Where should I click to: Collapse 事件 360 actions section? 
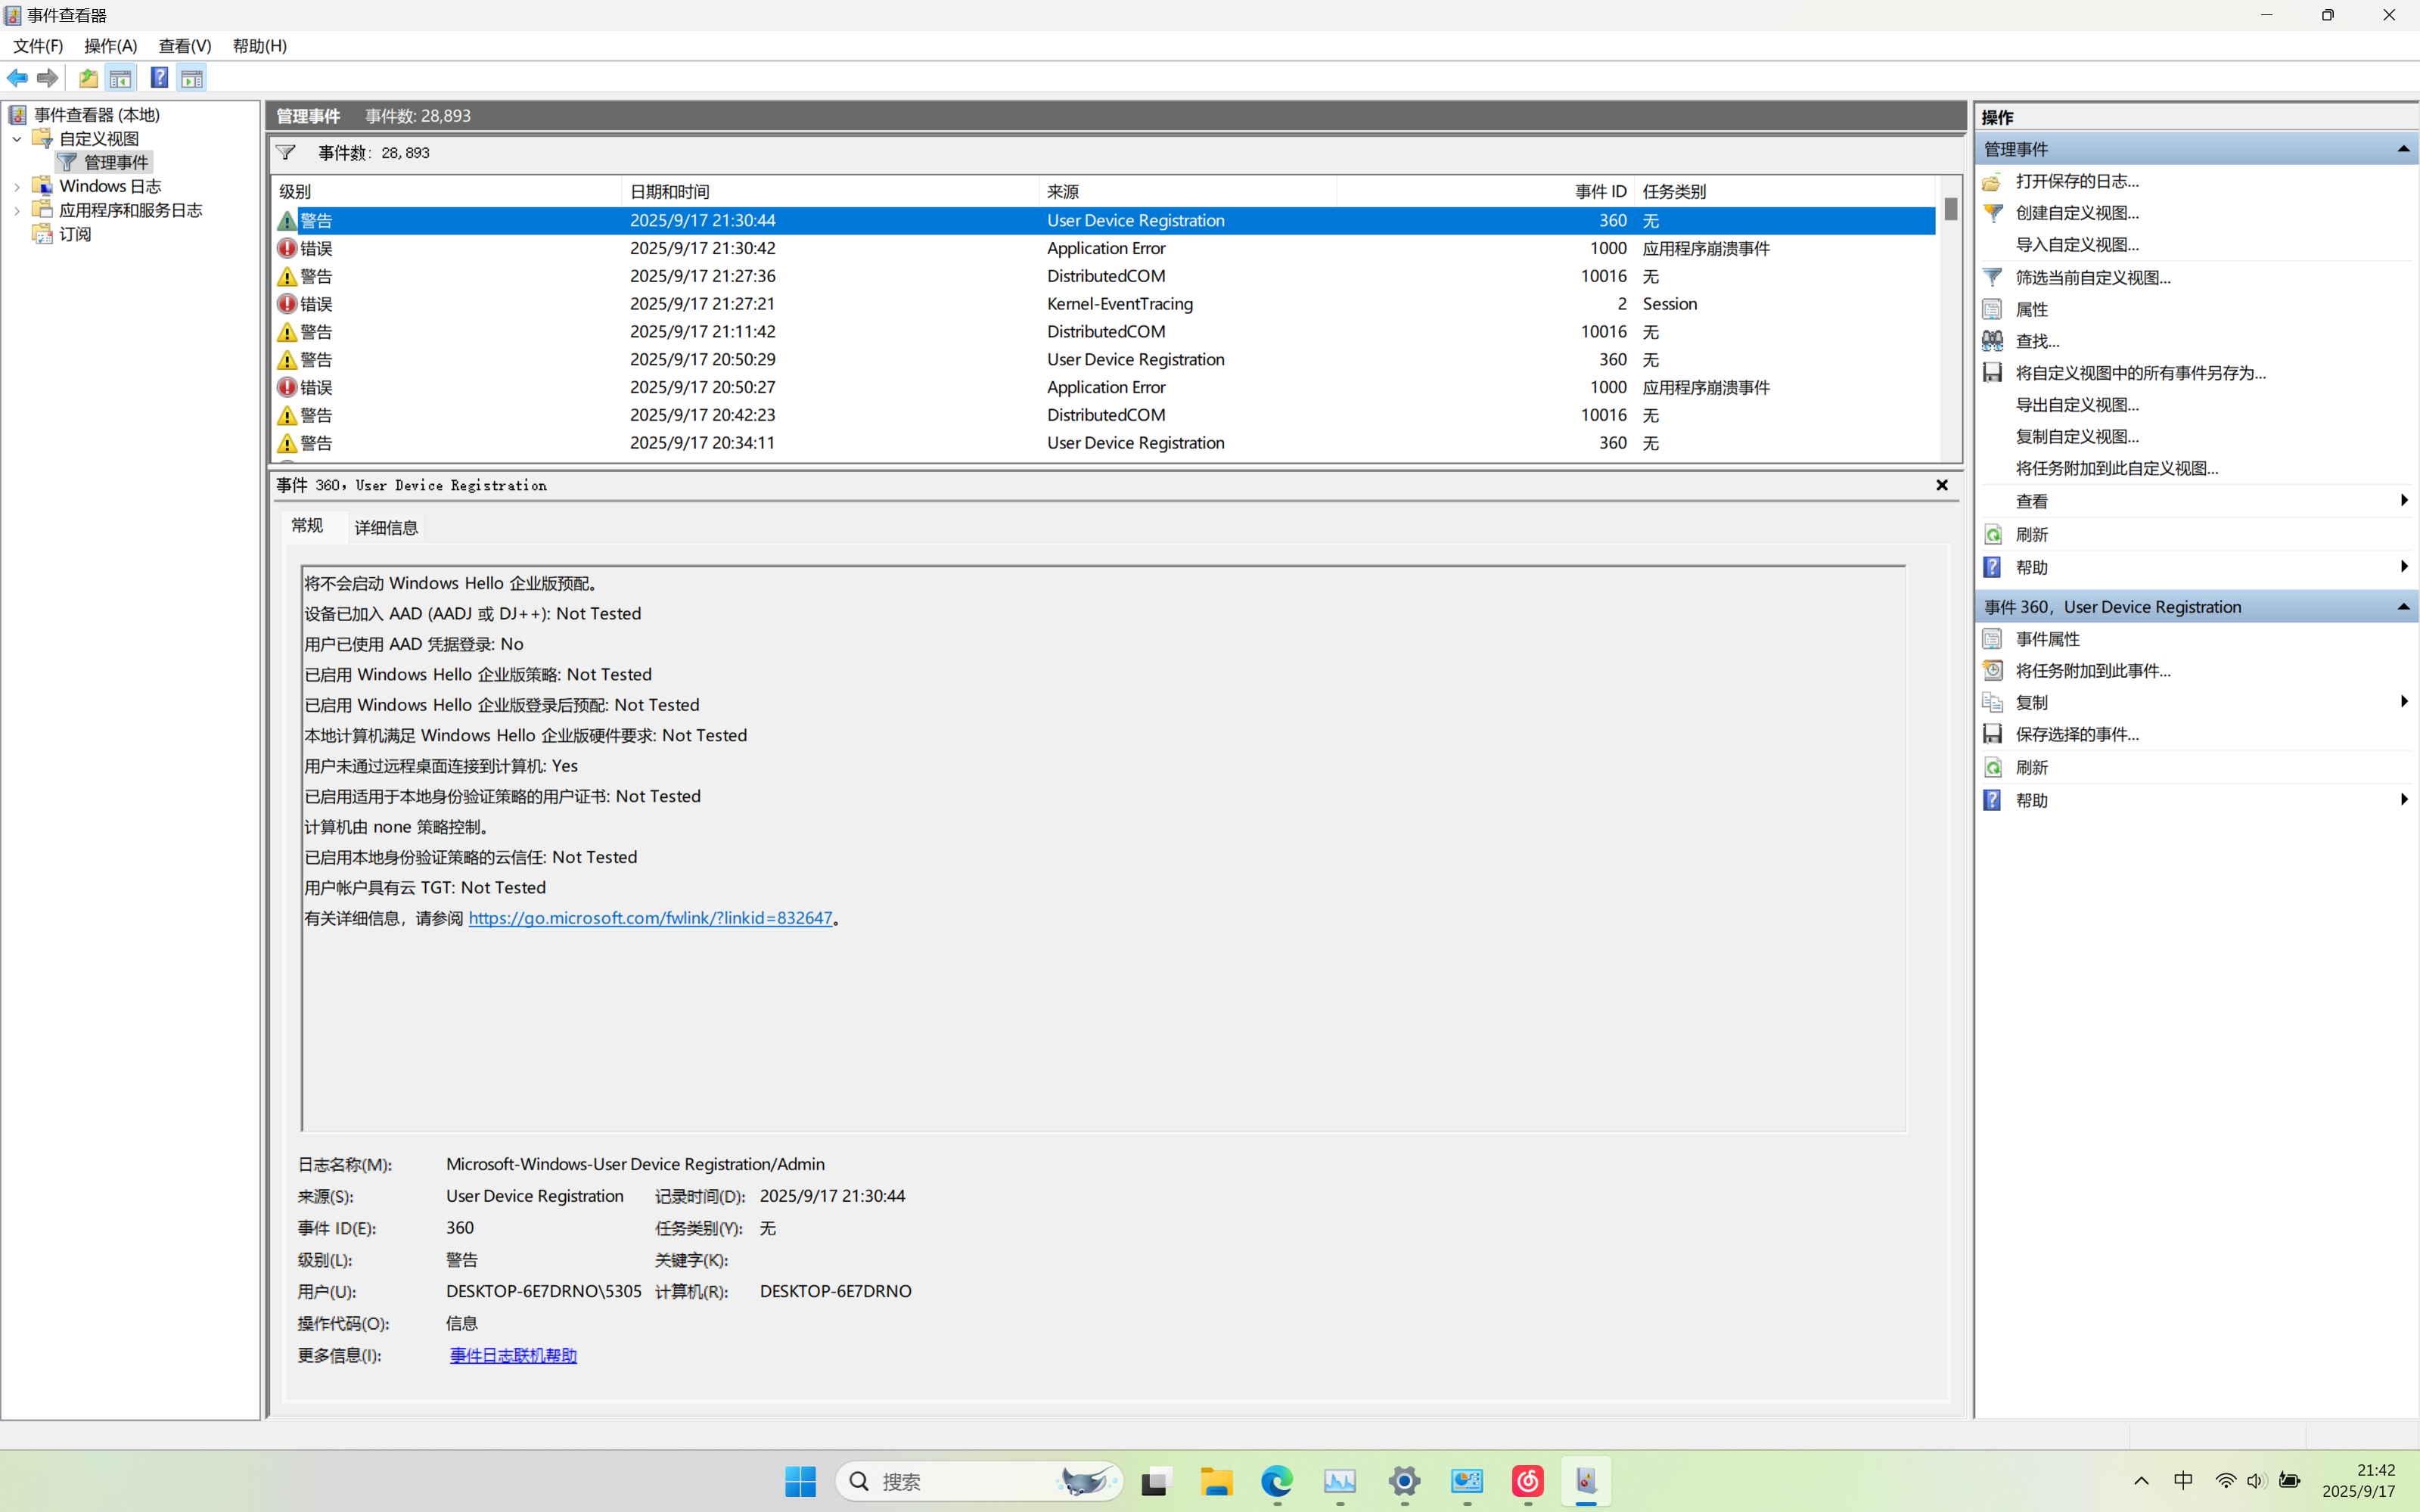click(2402, 607)
